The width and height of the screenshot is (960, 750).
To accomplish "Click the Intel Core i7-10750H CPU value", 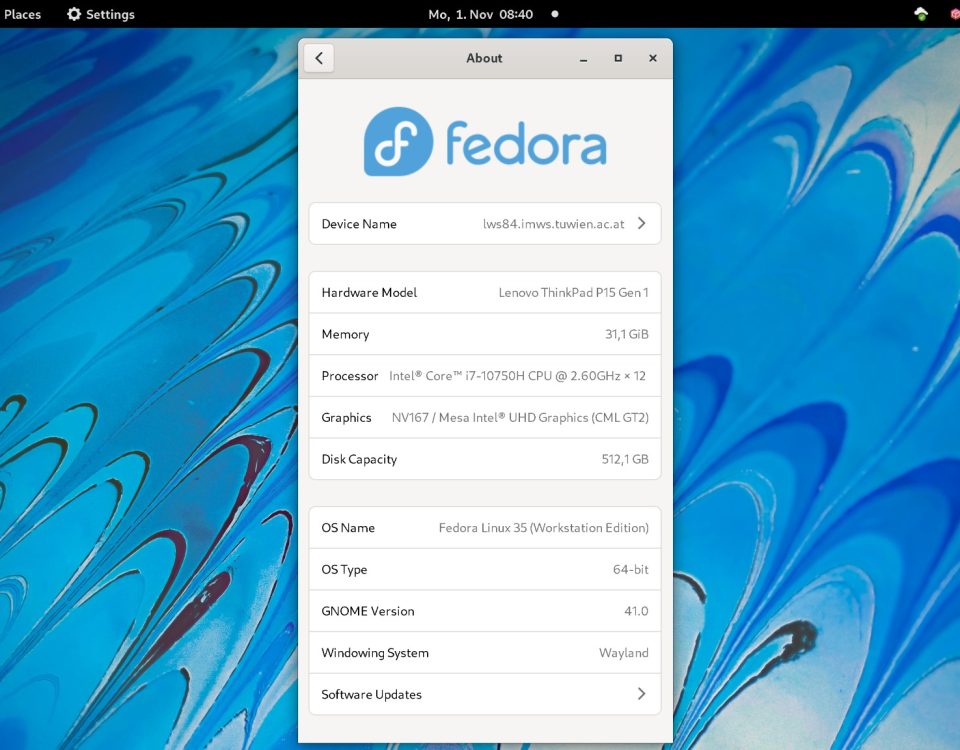I will click(517, 376).
